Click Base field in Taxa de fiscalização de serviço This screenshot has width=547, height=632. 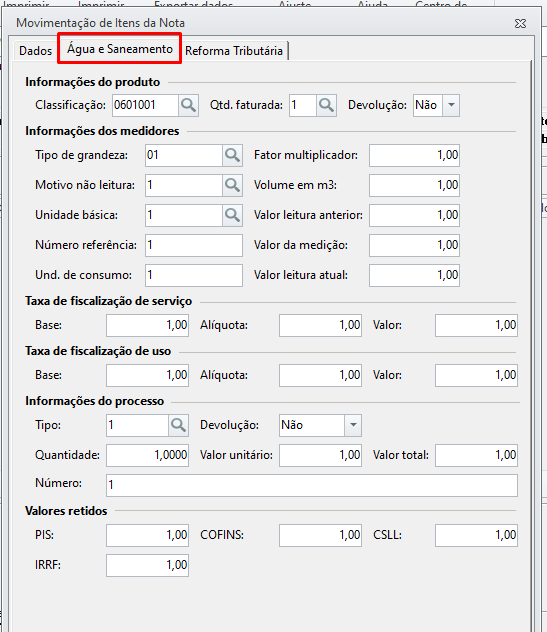pyautogui.click(x=148, y=325)
